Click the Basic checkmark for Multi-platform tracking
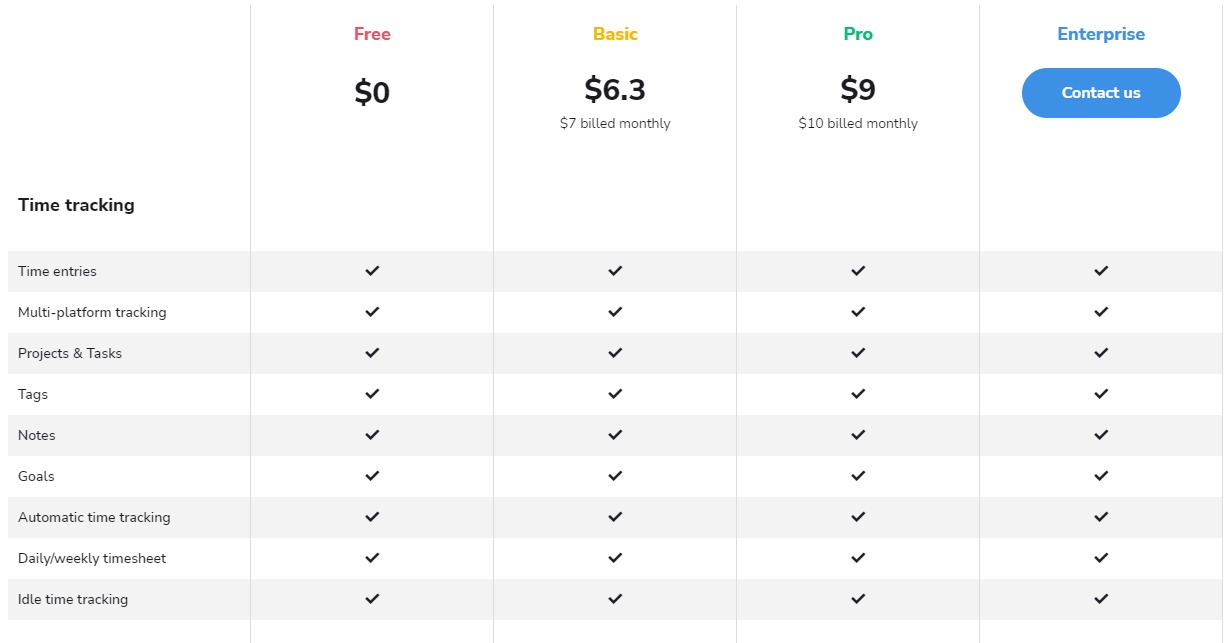This screenshot has width=1230, height=643. tap(615, 312)
